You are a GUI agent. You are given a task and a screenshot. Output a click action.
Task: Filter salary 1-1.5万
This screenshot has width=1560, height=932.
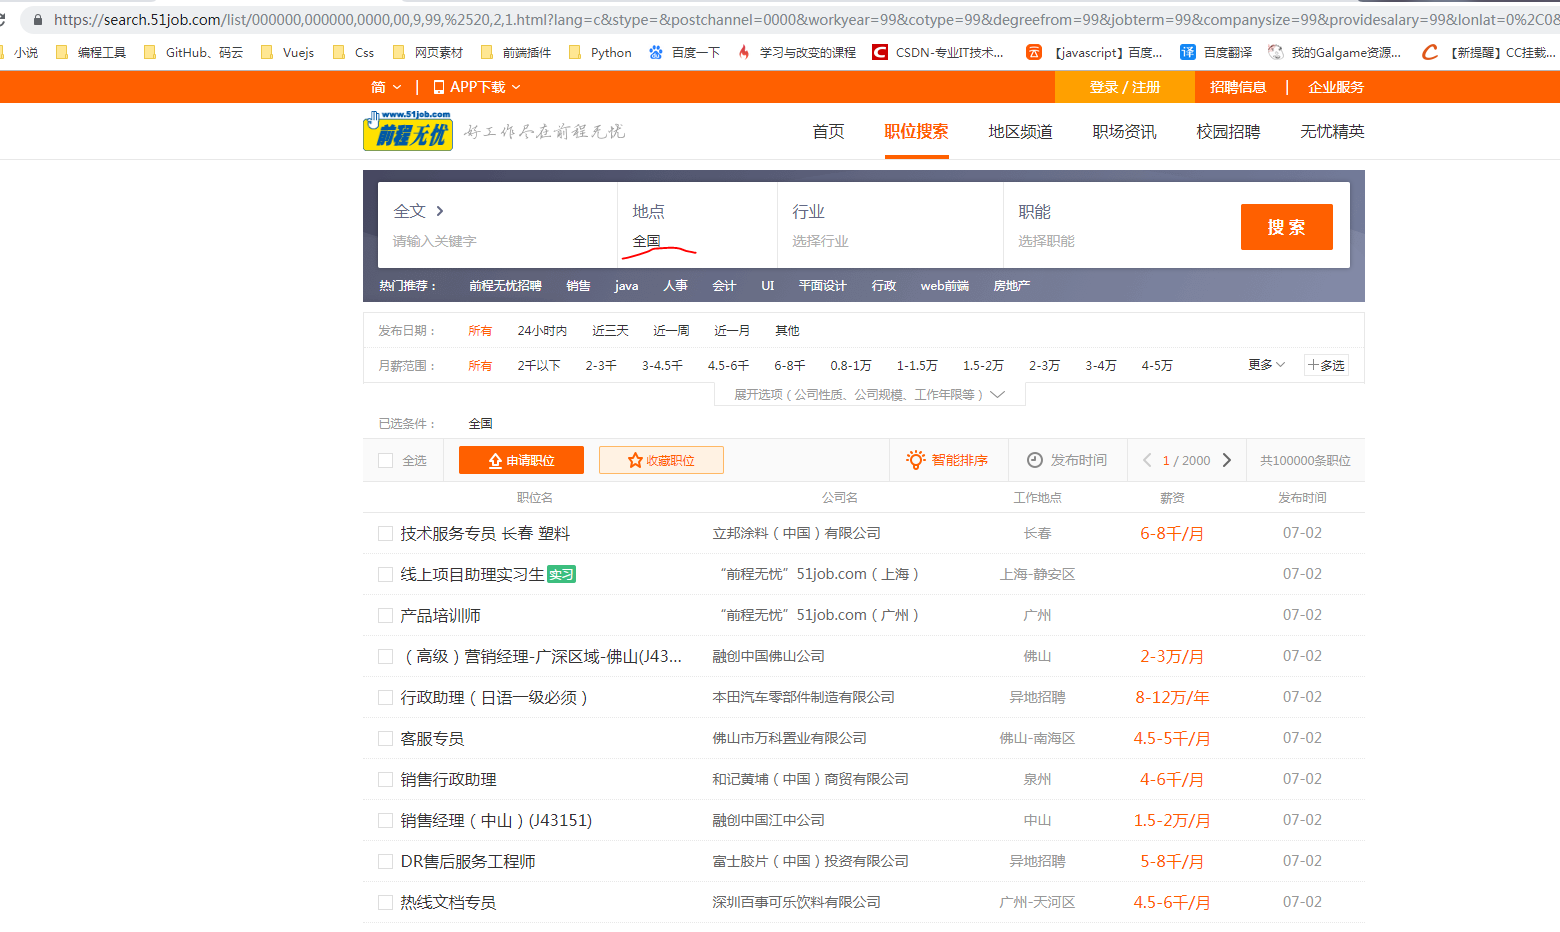tap(917, 366)
